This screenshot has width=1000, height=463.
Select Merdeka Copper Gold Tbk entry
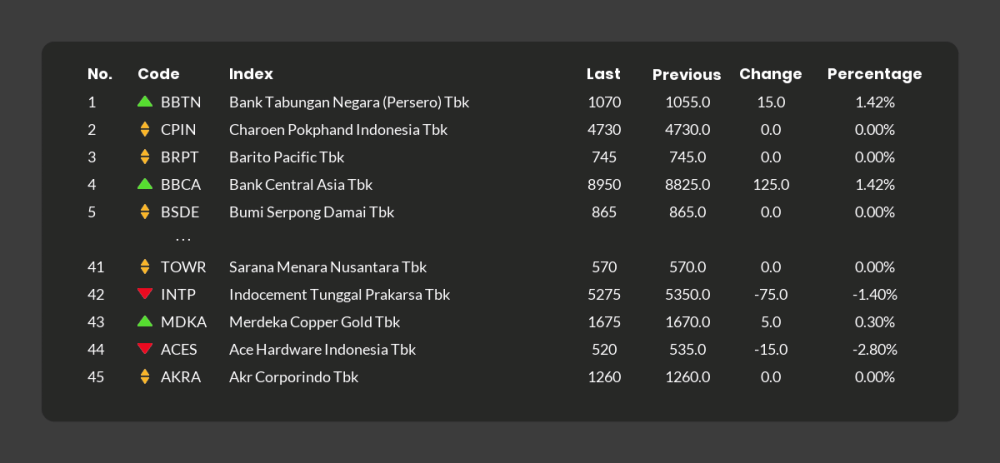pyautogui.click(x=314, y=322)
